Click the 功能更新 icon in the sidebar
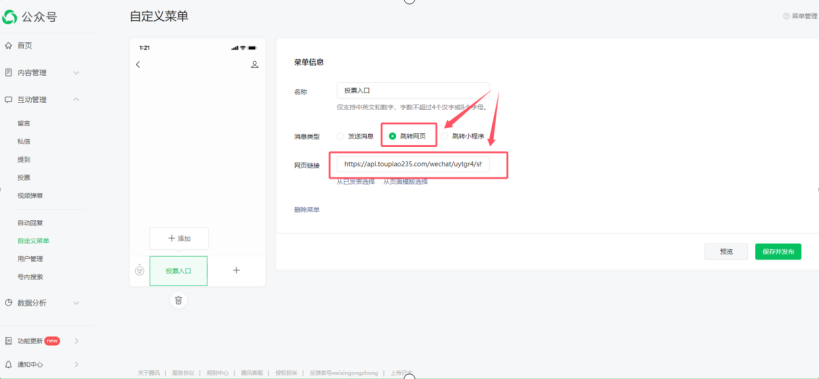This screenshot has height=379, width=819. [8, 341]
